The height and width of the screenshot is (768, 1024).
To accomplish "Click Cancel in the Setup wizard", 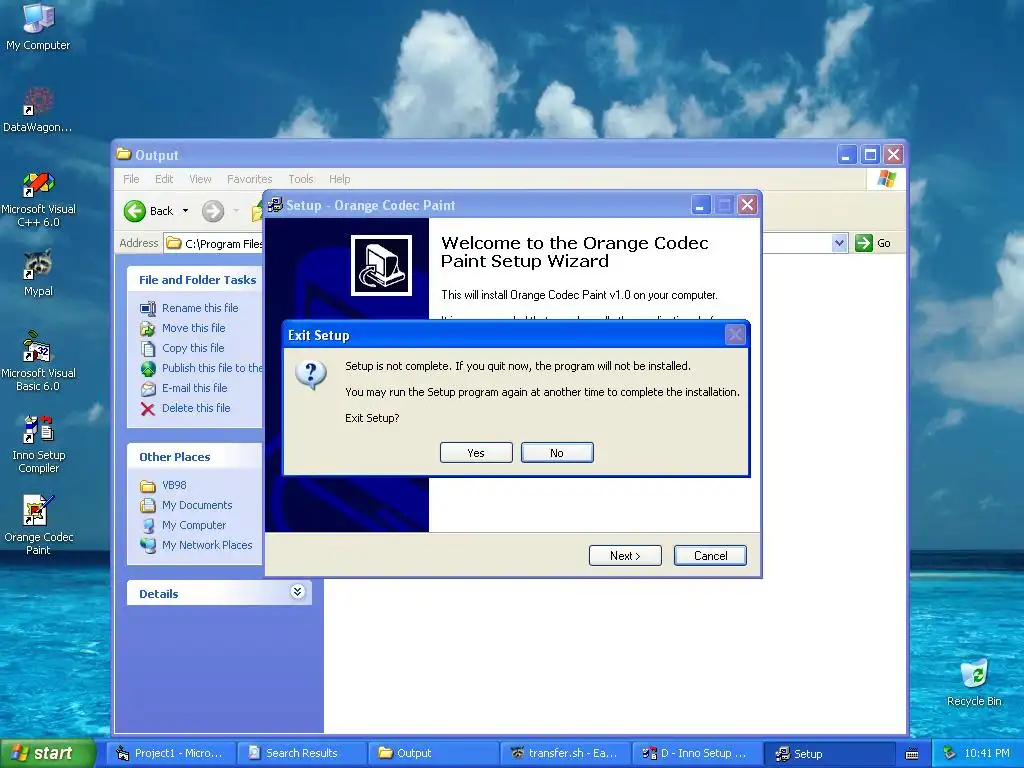I will (710, 556).
